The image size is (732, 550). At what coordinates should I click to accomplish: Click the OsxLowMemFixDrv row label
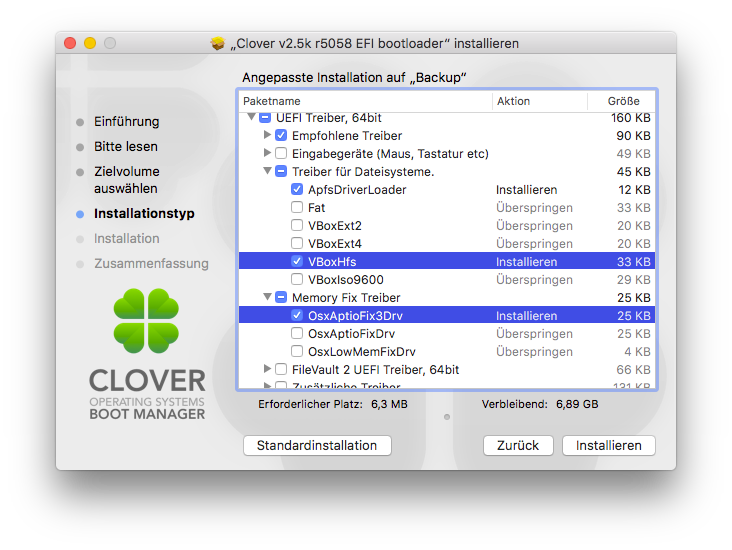tap(362, 352)
